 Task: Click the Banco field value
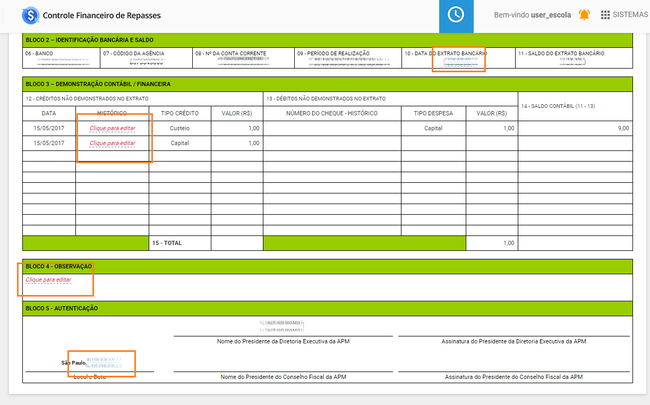(x=62, y=61)
